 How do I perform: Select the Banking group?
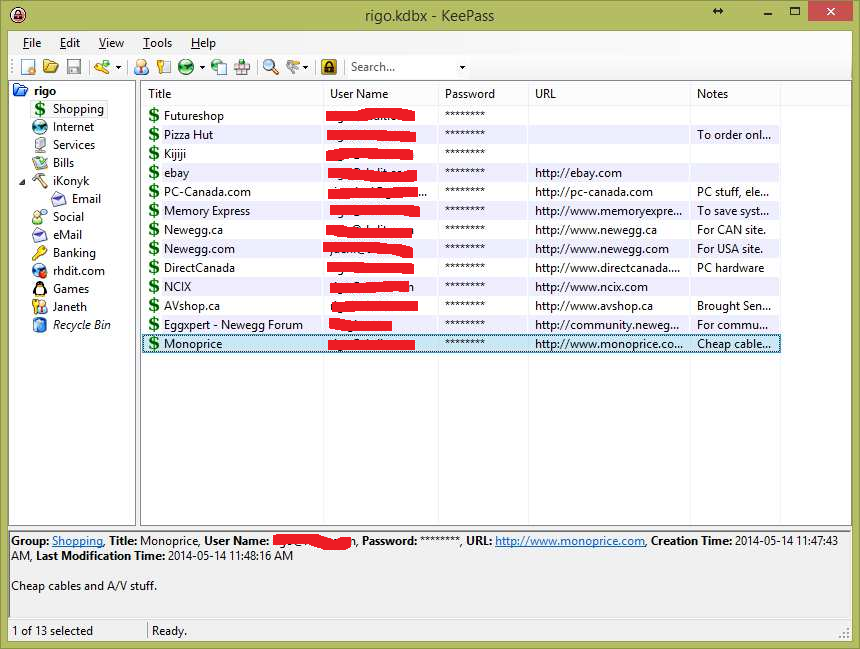(x=74, y=253)
